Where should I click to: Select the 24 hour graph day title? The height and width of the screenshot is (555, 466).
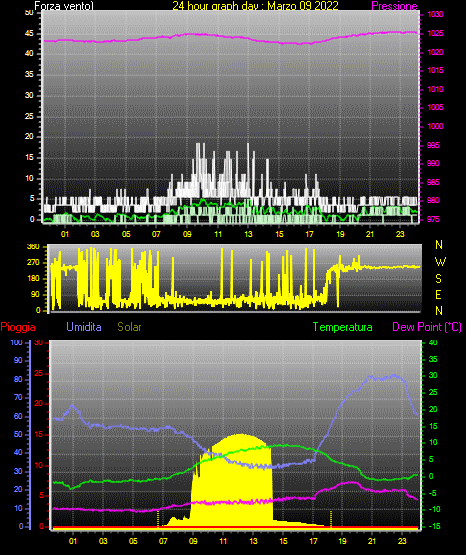pyautogui.click(x=255, y=6)
